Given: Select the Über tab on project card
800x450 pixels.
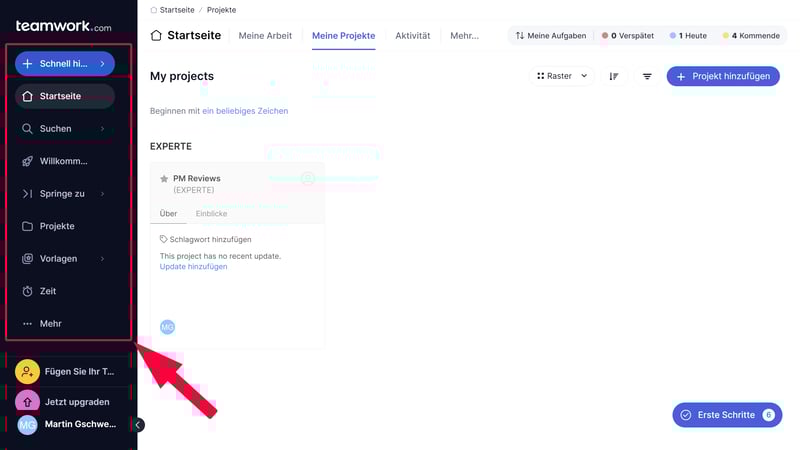Looking at the screenshot, I should point(168,213).
